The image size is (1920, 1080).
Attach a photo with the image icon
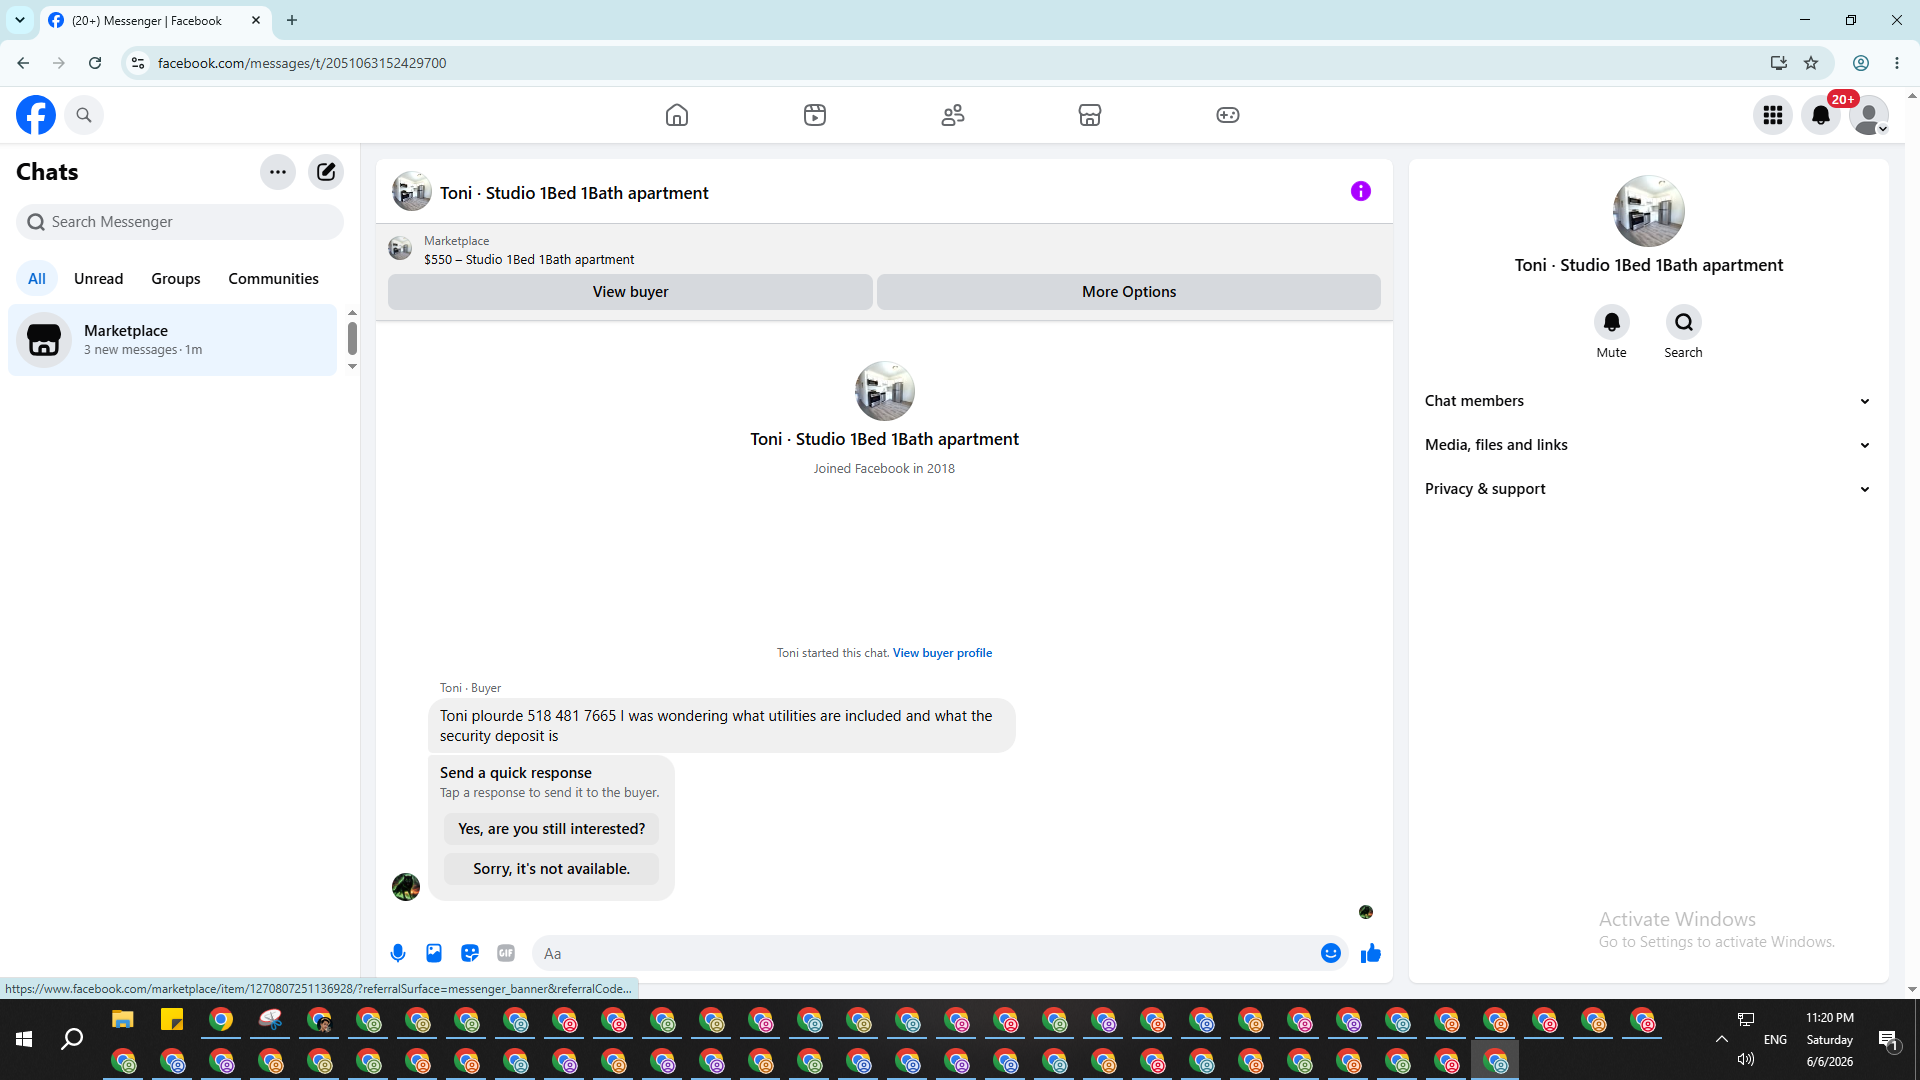pos(434,953)
